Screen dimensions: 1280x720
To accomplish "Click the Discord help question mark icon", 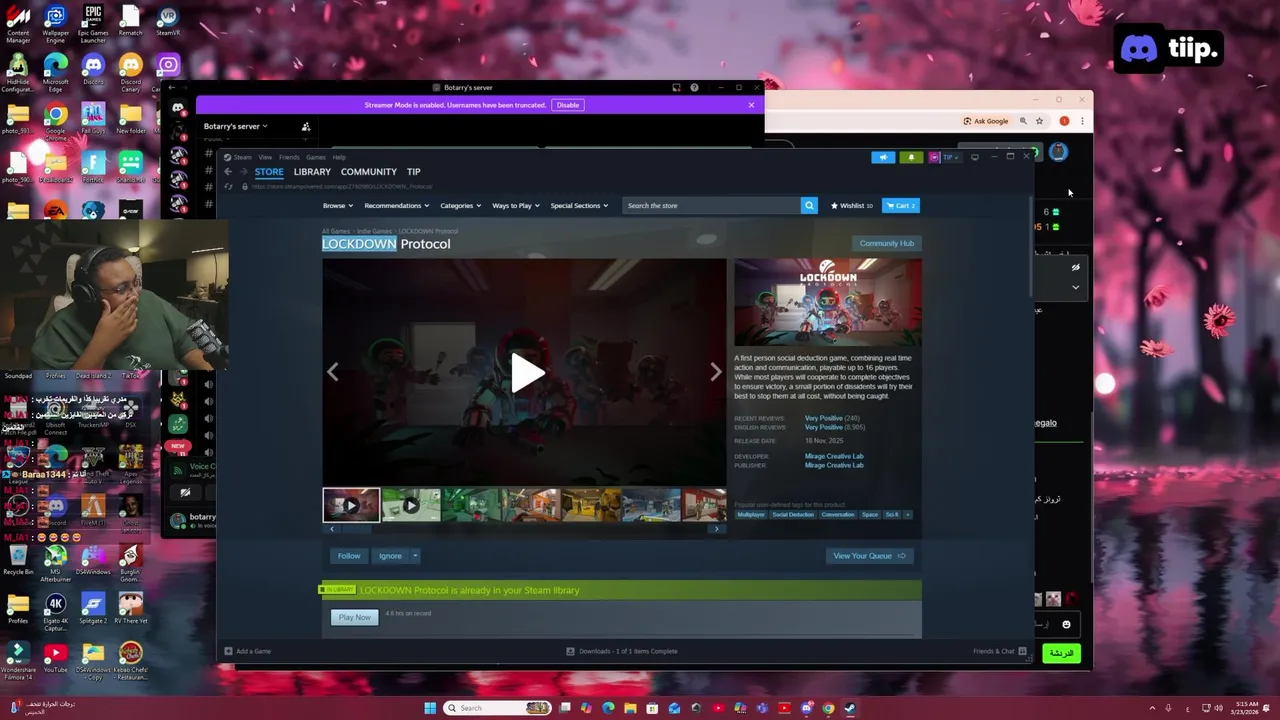I will click(694, 88).
